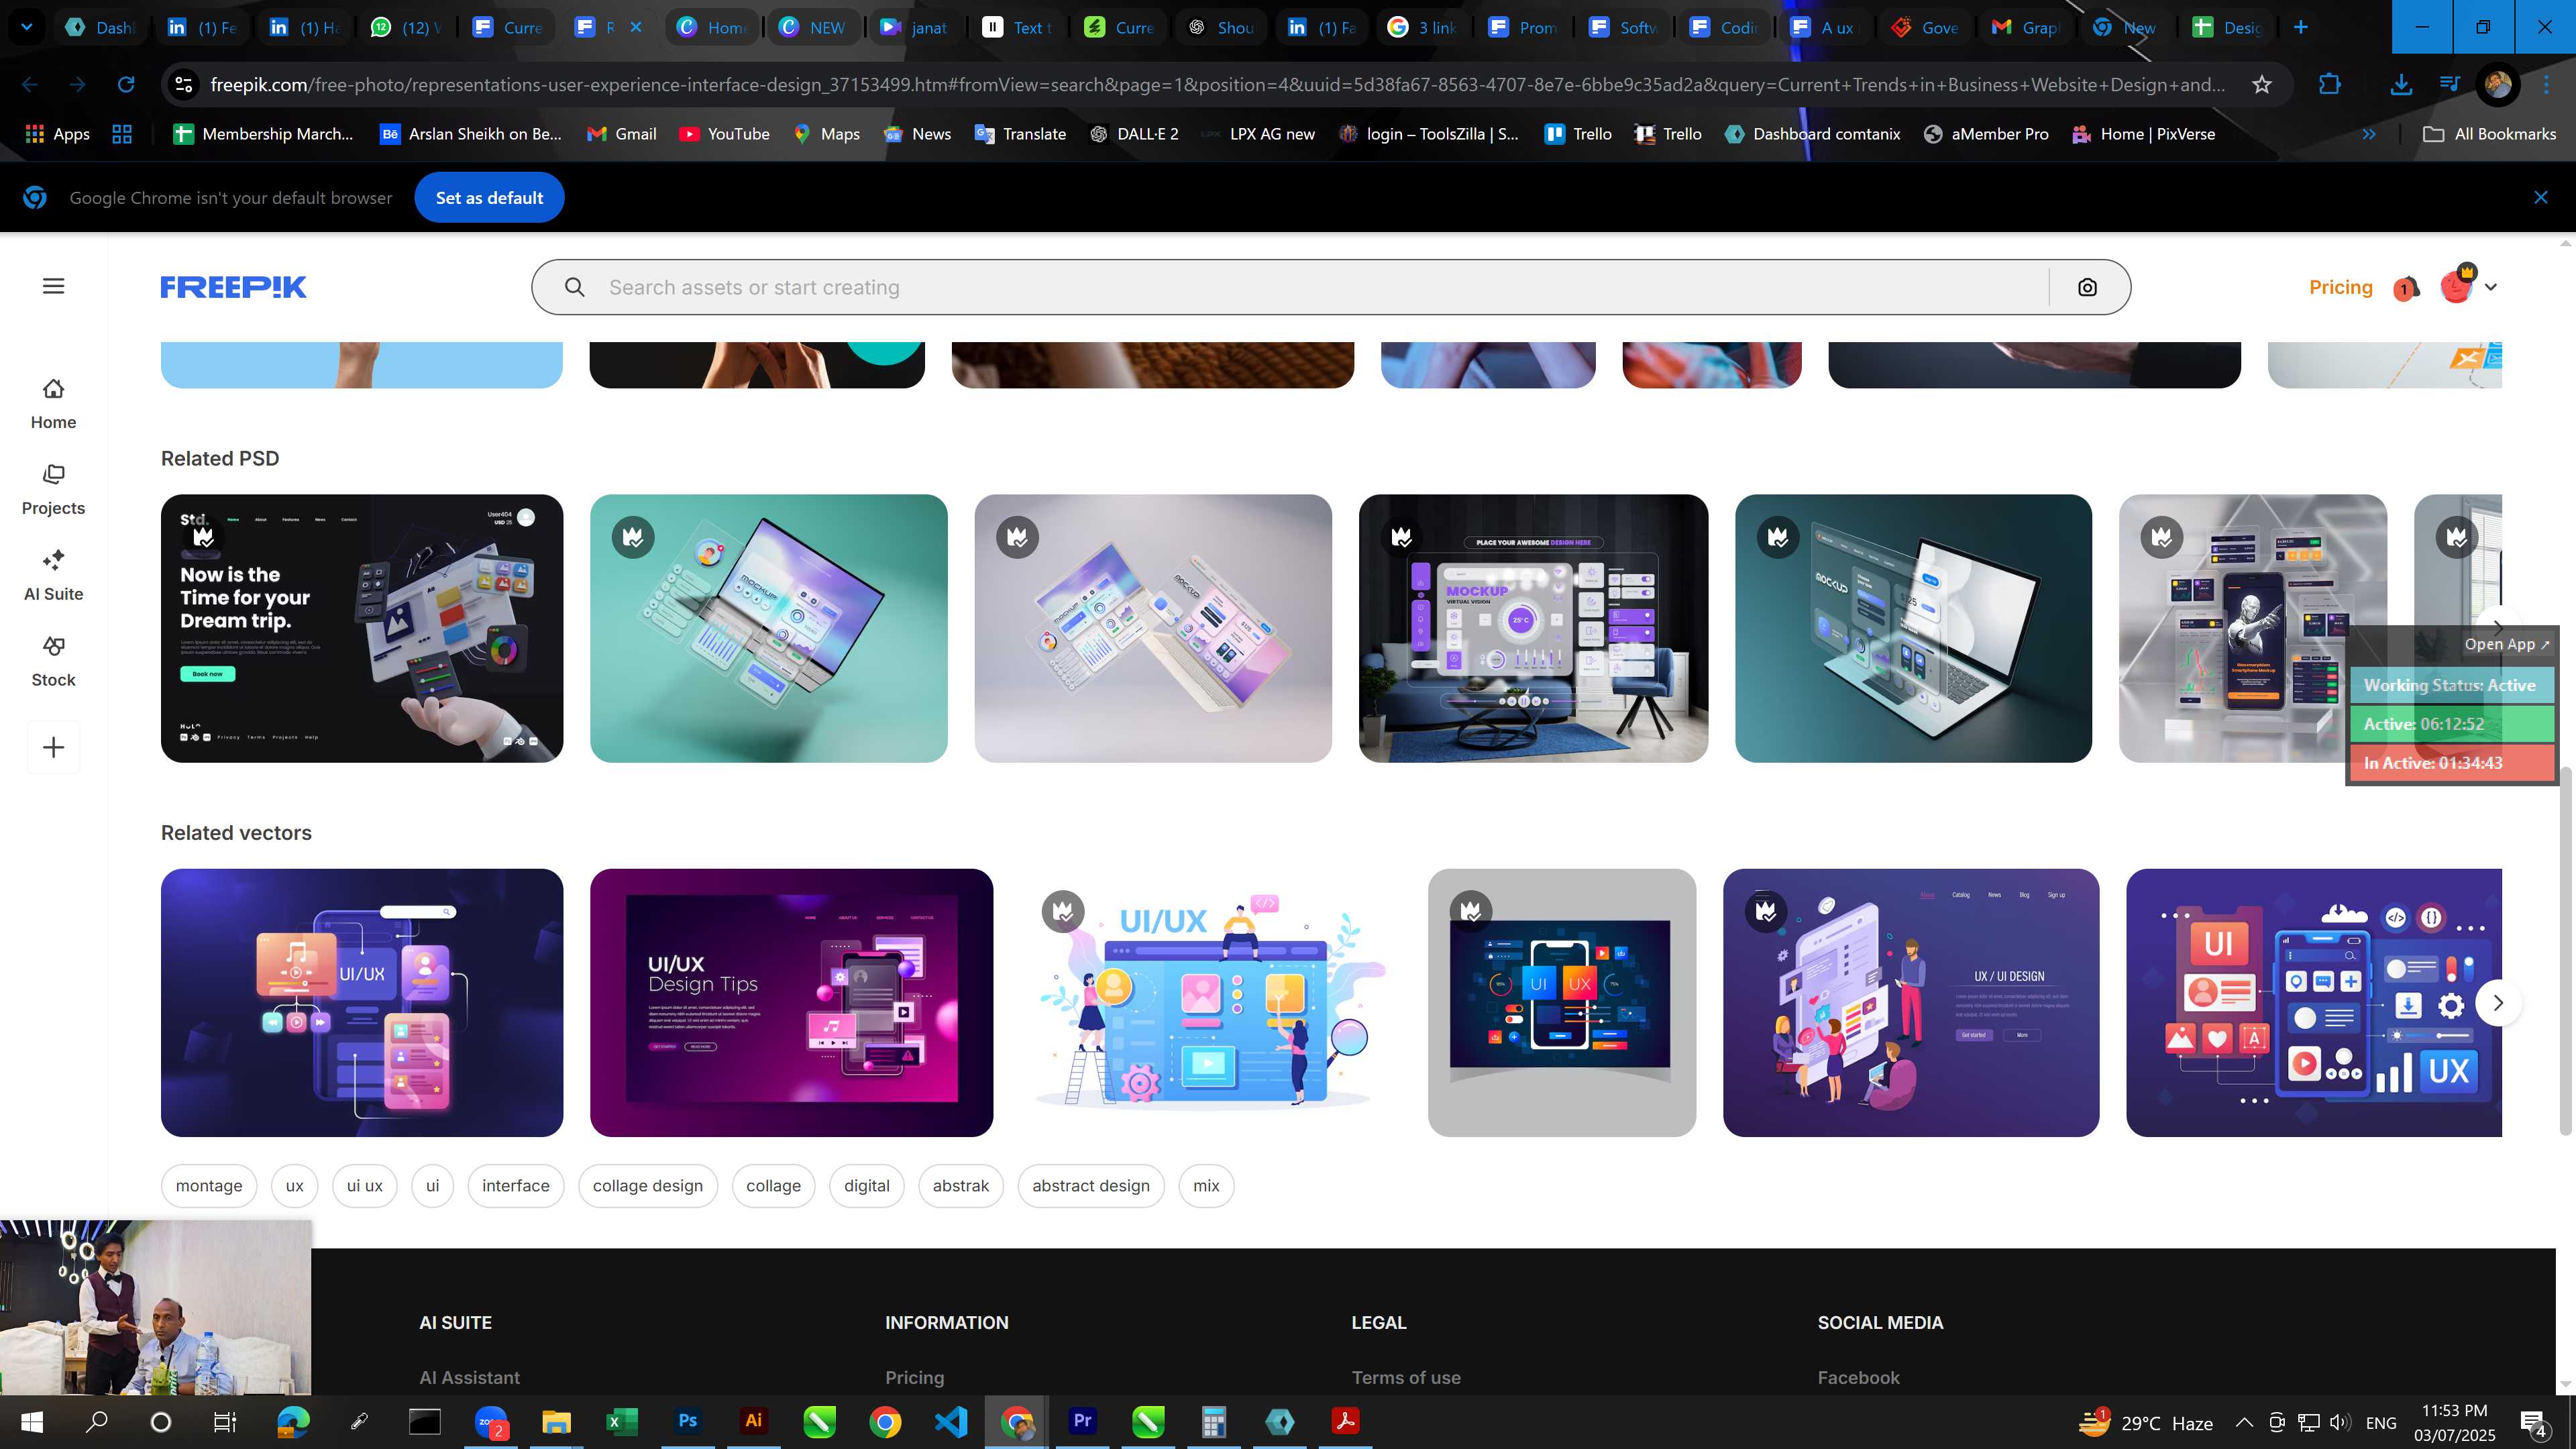Switch to the Shou tab
Viewport: 2576px width, 1449px height.
(x=1220, y=27)
